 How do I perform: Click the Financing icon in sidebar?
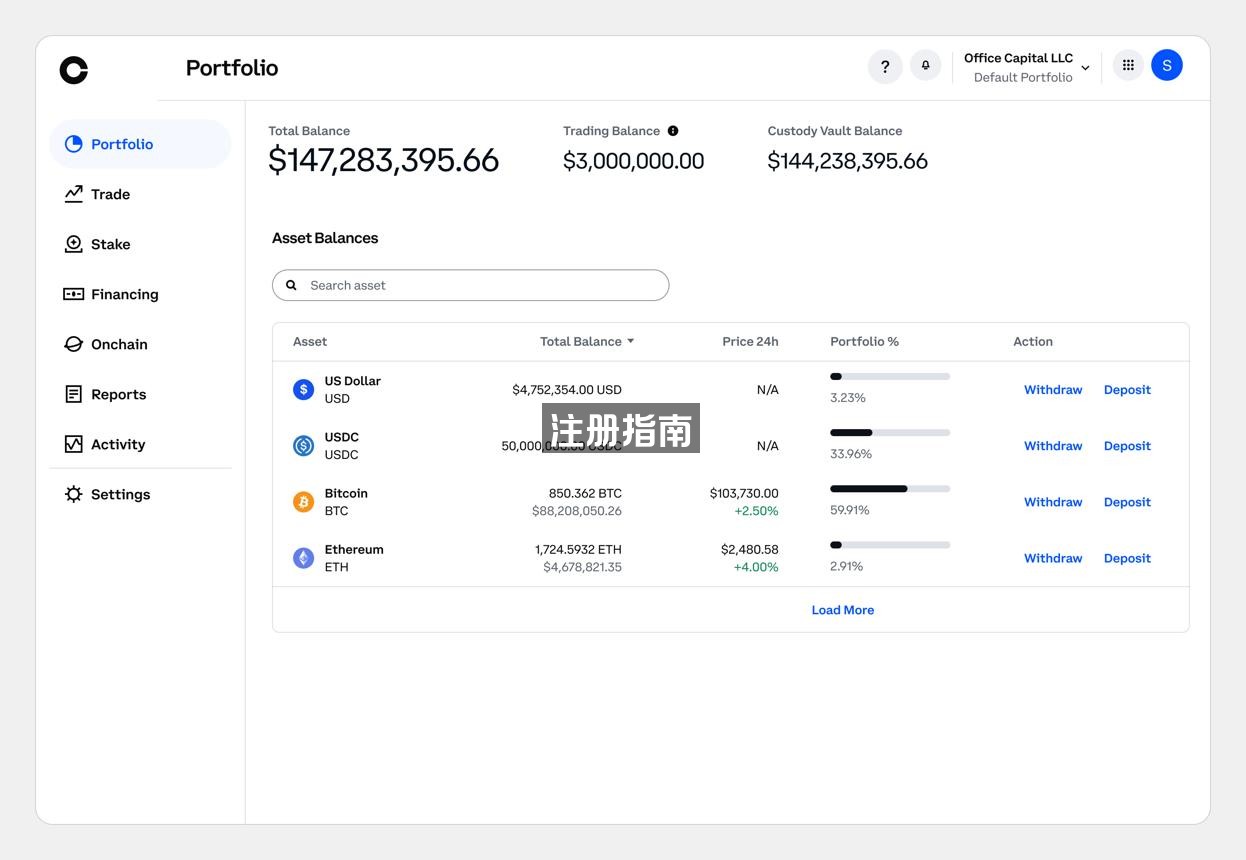(73, 294)
